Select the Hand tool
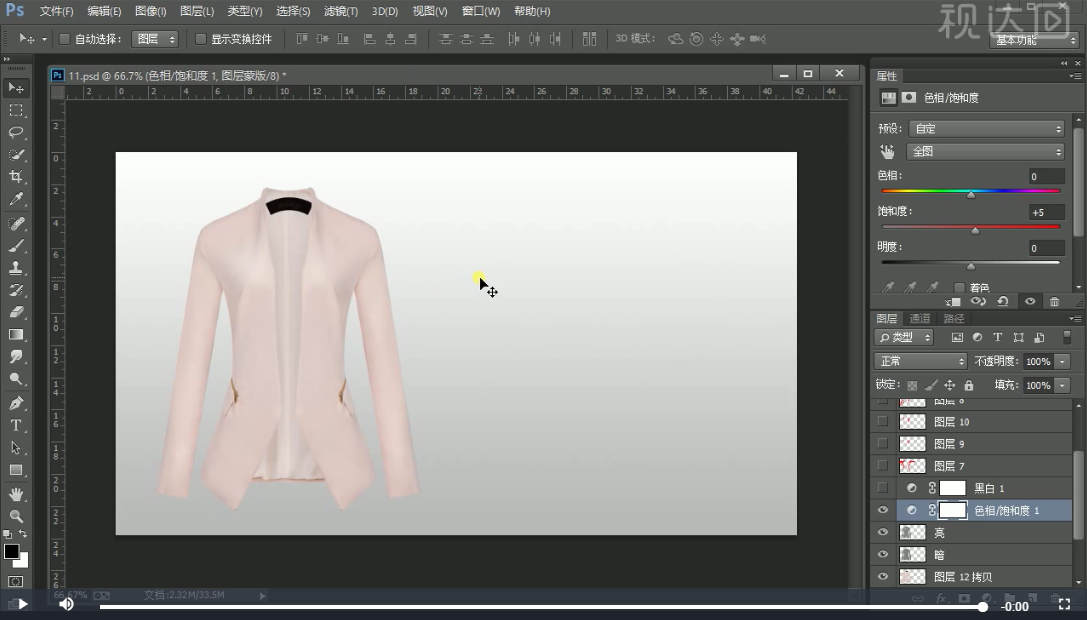This screenshot has height=620, width=1087. [16, 494]
